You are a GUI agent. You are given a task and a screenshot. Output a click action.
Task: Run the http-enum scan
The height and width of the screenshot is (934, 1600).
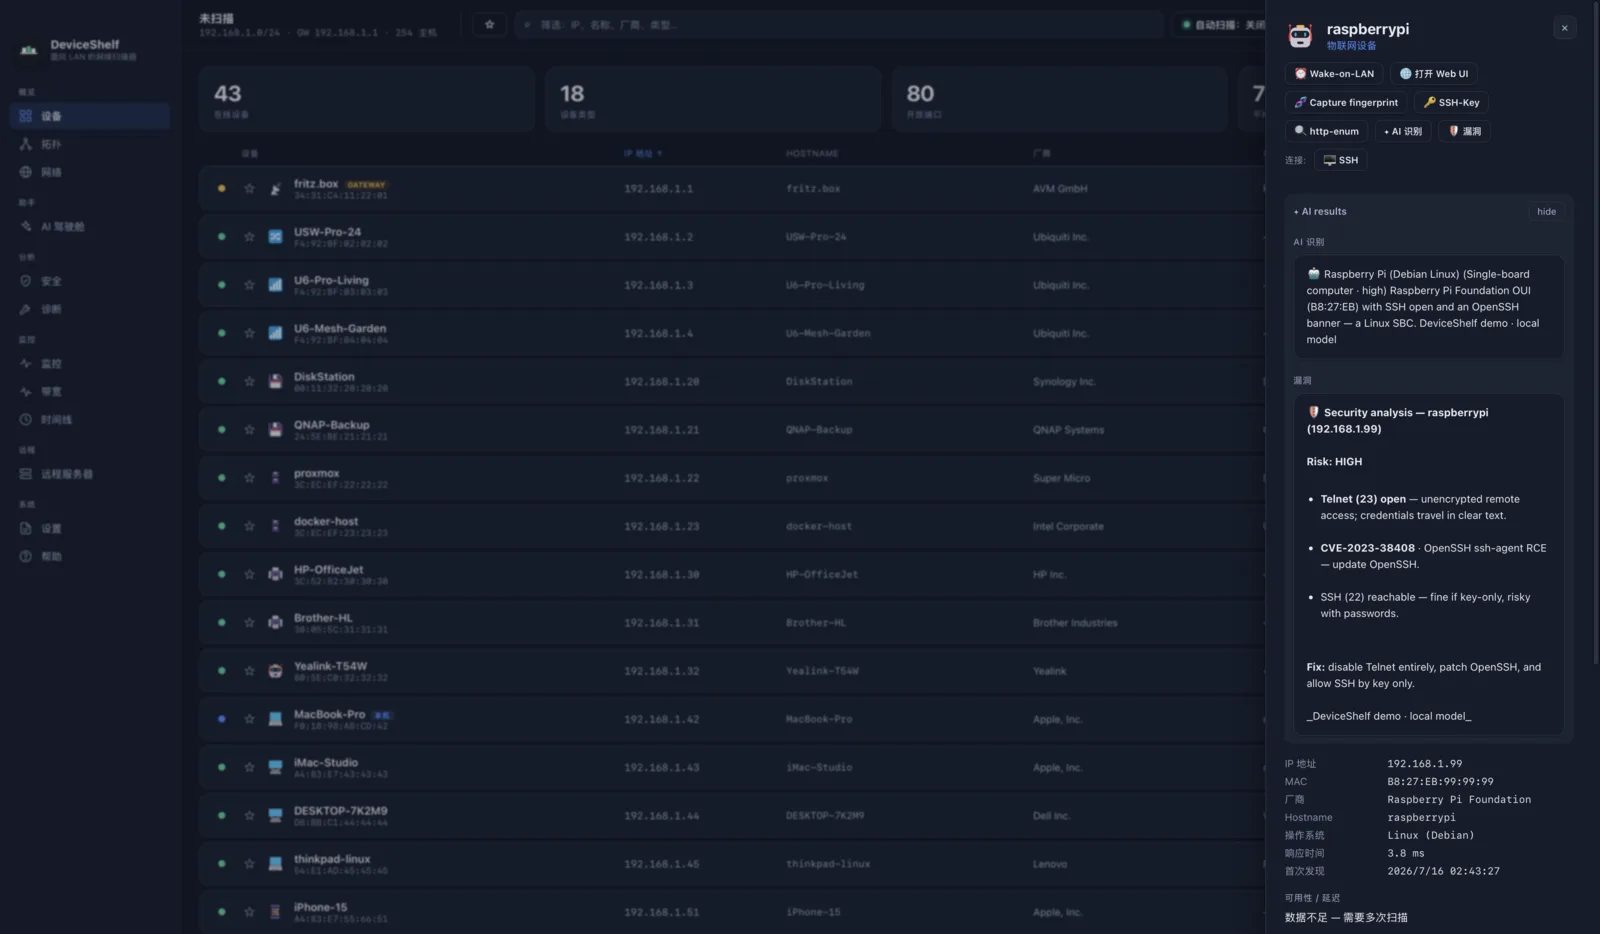pos(1326,131)
